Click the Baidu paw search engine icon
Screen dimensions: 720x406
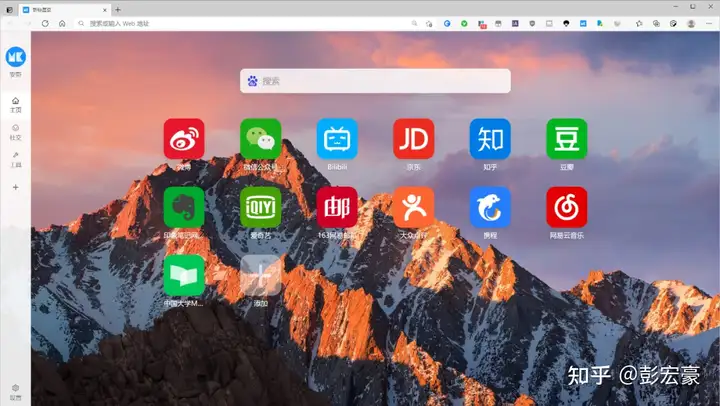tap(253, 81)
